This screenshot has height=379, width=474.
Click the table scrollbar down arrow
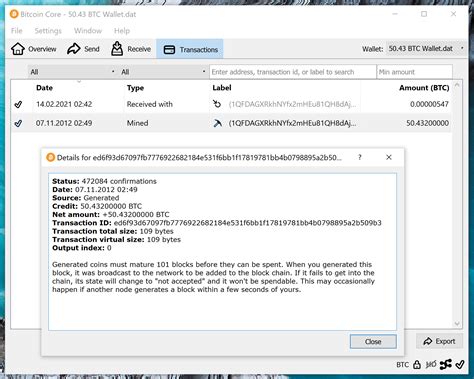tap(457, 323)
